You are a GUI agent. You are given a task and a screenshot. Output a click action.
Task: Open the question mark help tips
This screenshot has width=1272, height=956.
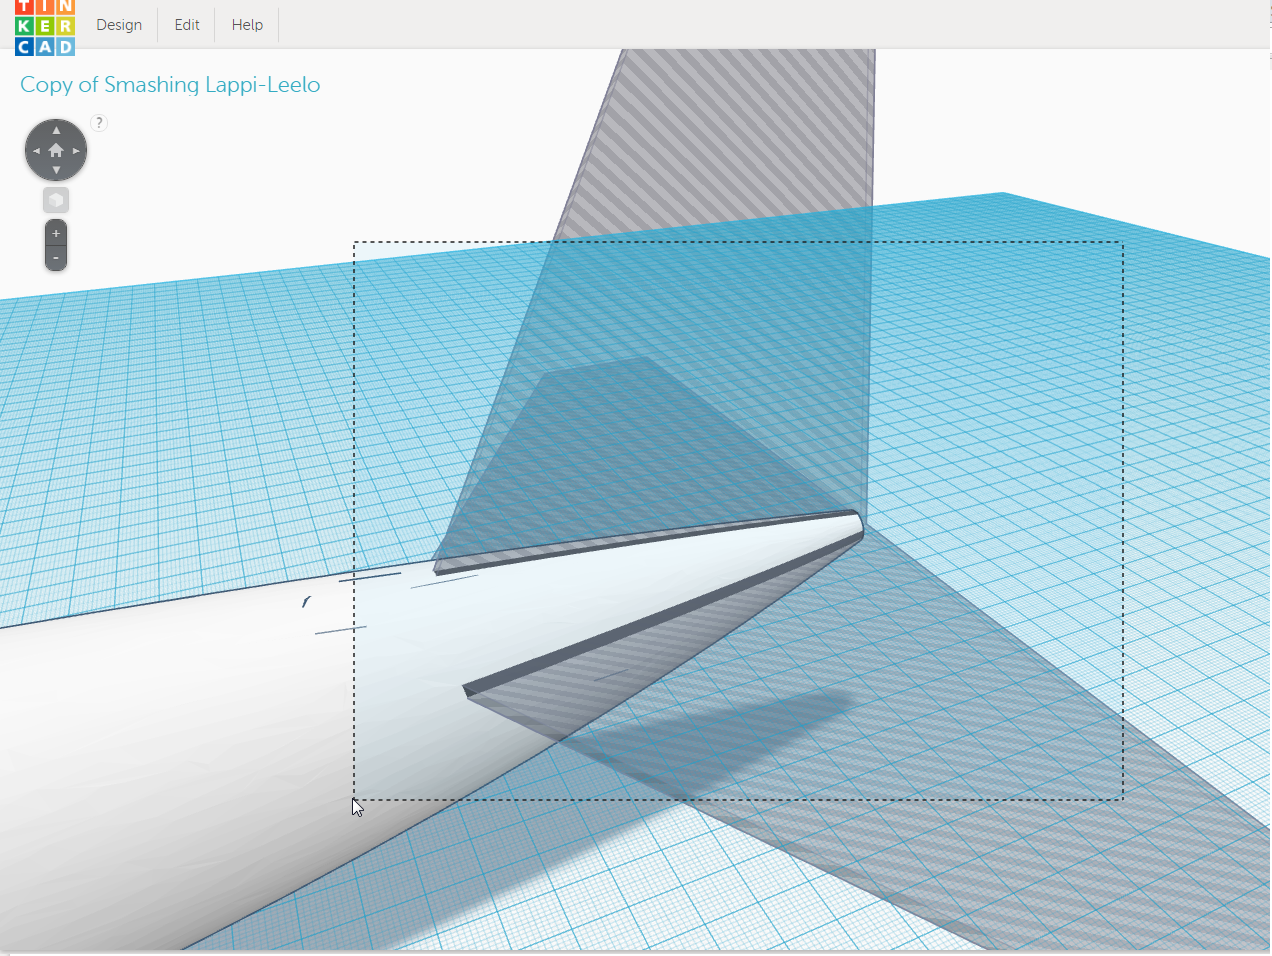tap(98, 122)
